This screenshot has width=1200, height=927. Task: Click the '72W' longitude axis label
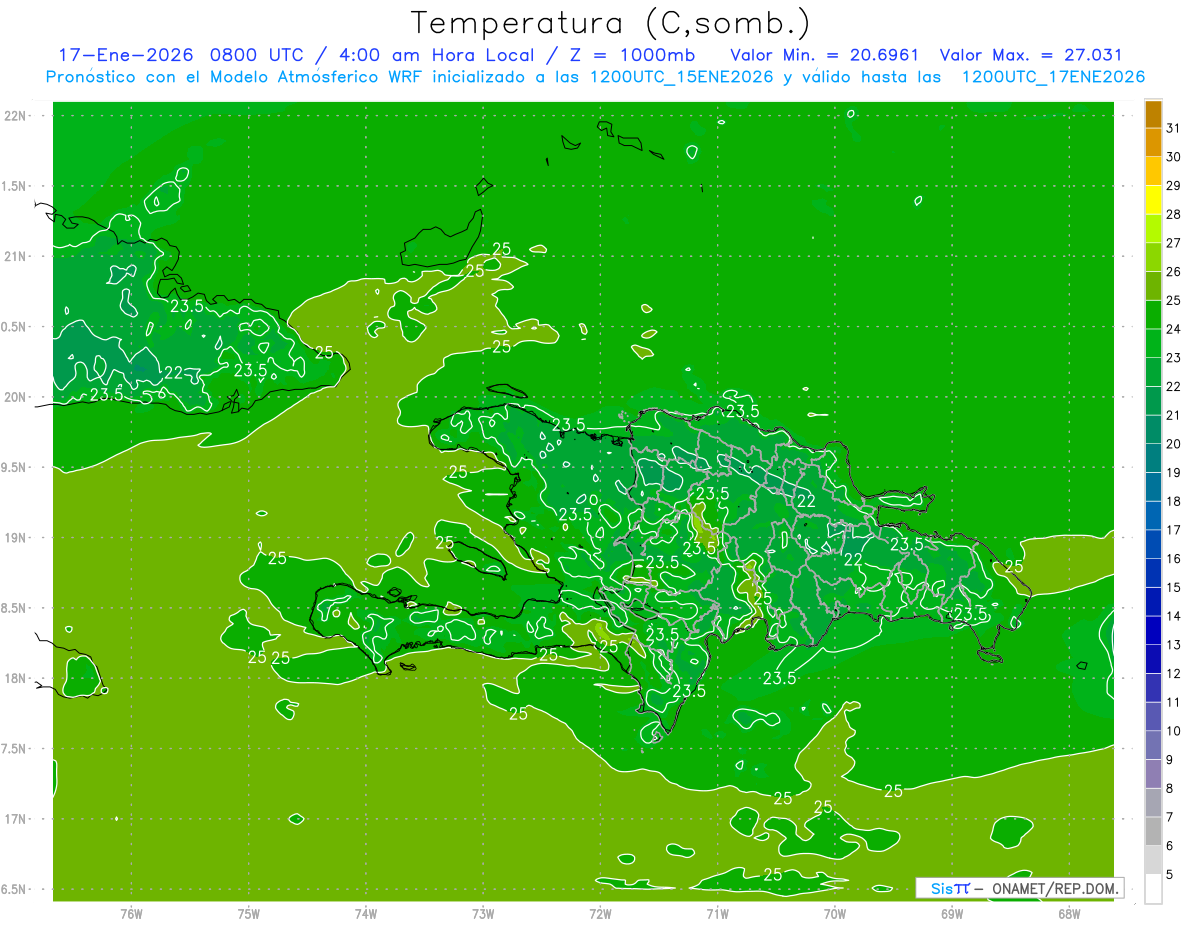coord(600,914)
